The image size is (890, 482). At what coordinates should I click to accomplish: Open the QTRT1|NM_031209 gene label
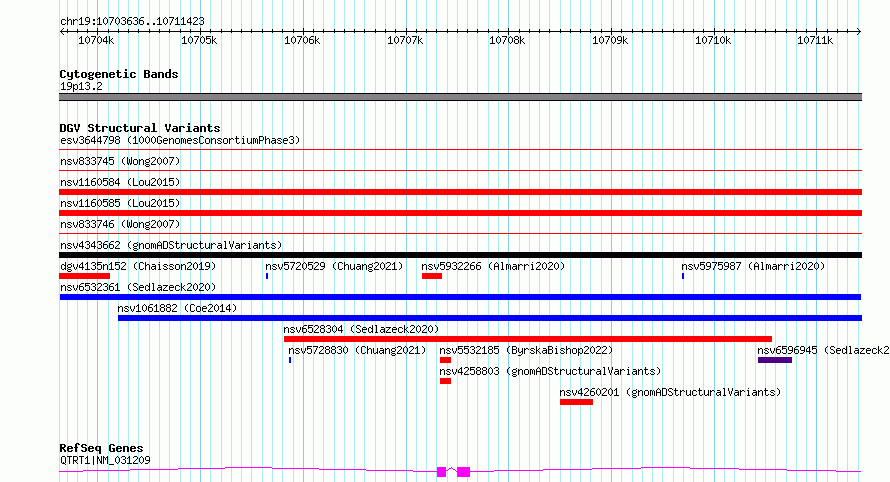pos(105,460)
